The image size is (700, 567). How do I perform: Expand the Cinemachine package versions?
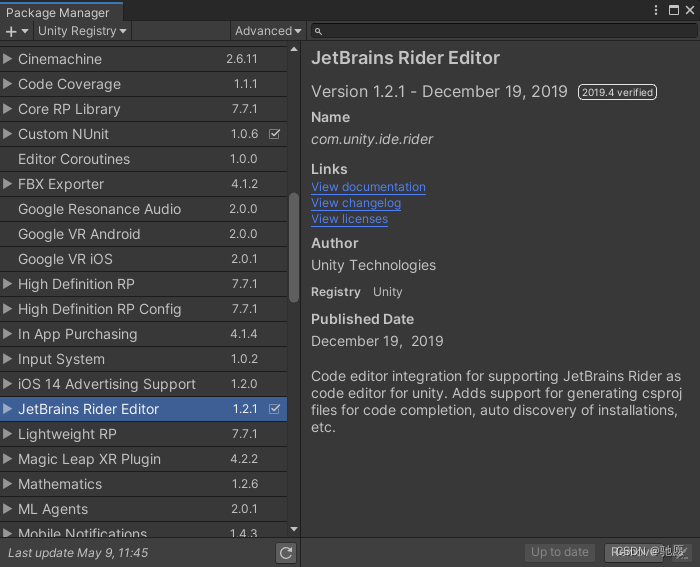(x=7, y=58)
